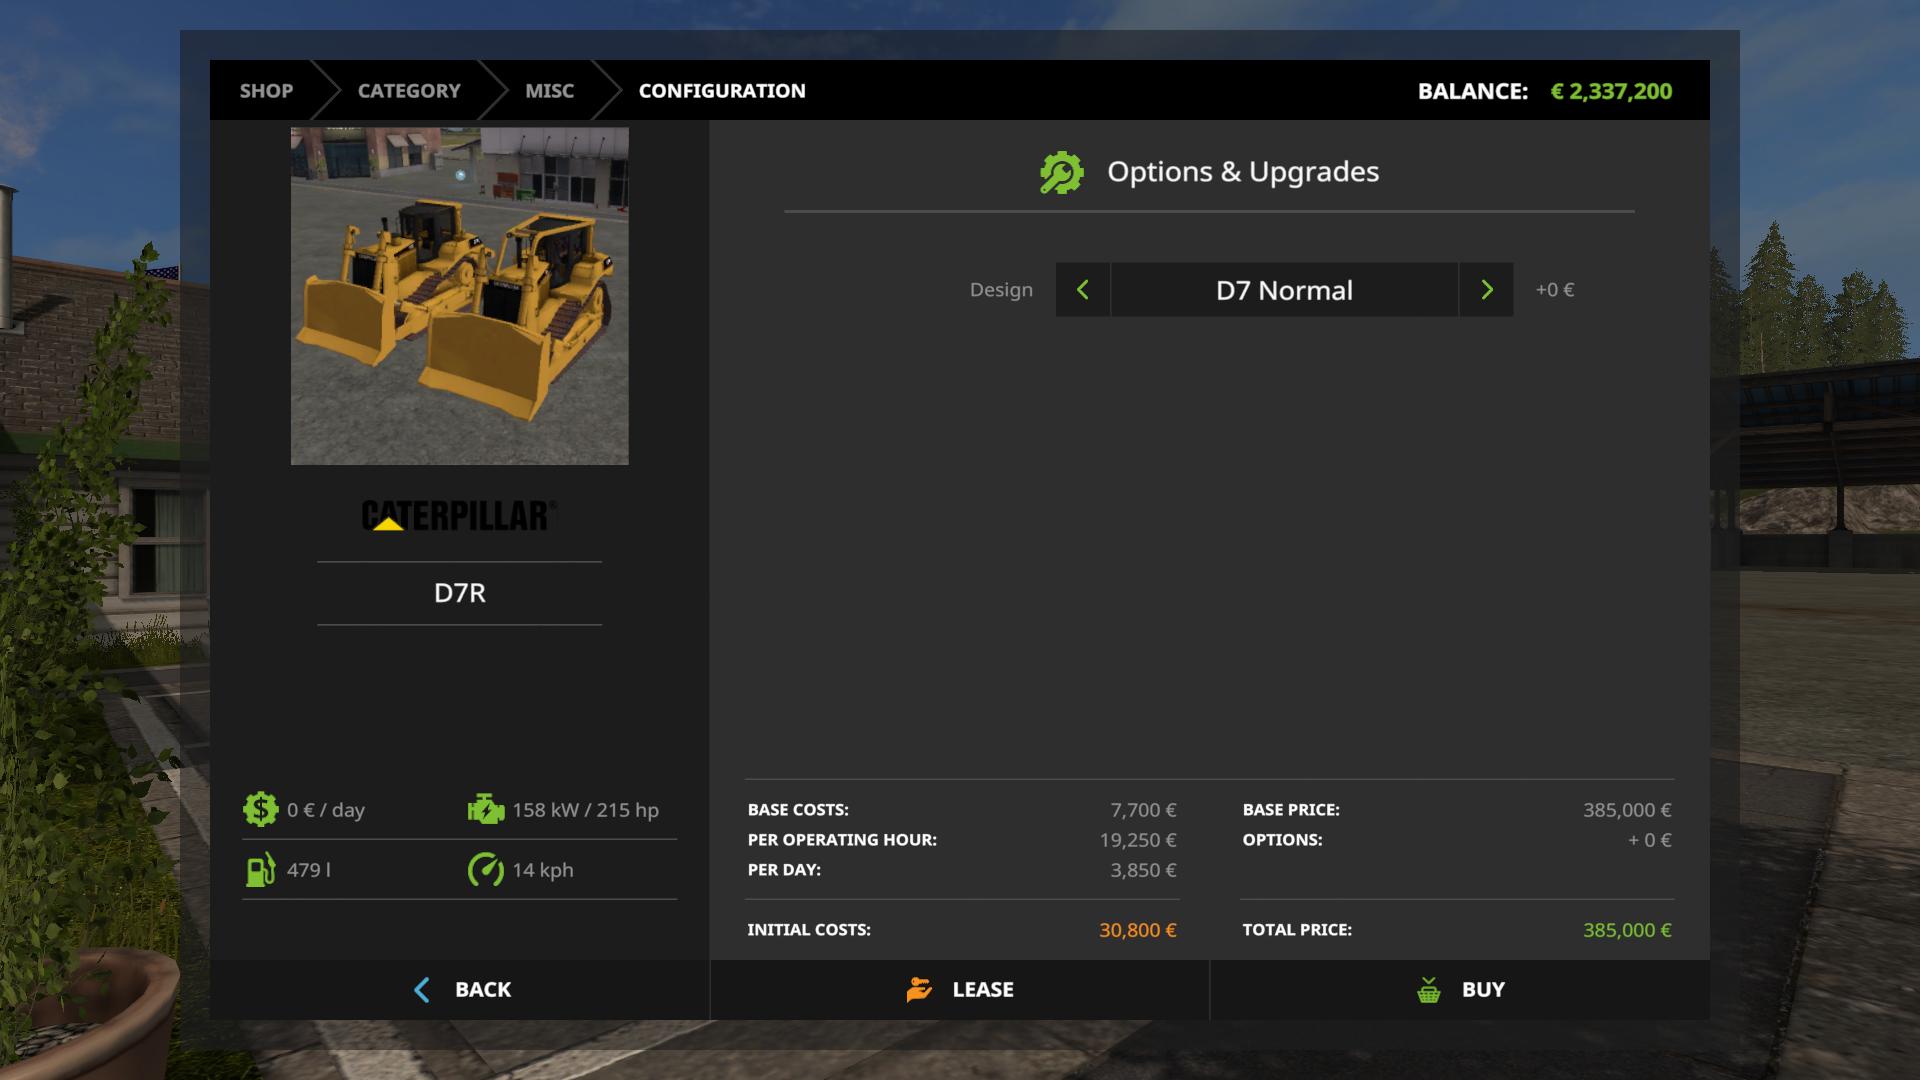
Task: Click the Configuration breadcrumb
Action: (722, 91)
